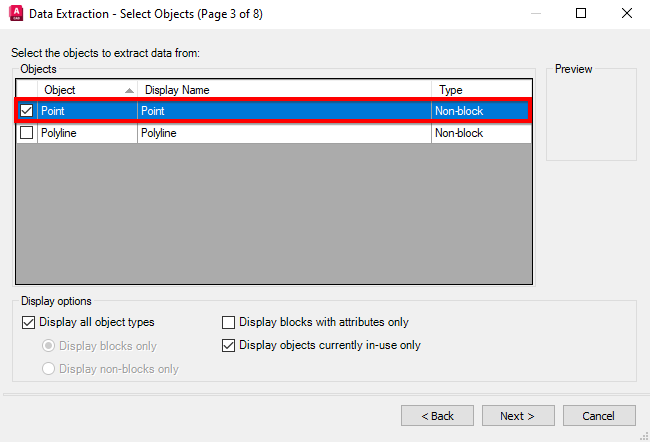
Task: Click the Point object name cell
Action: click(x=87, y=111)
